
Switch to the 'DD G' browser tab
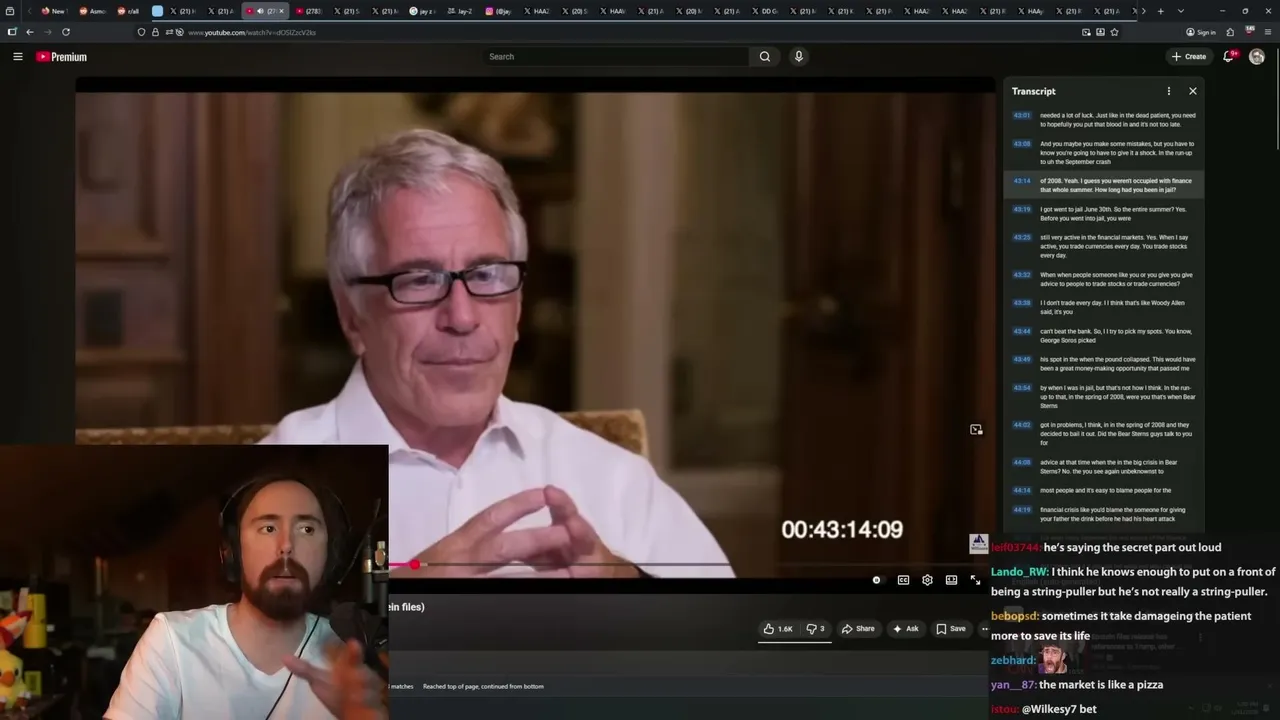765,11
